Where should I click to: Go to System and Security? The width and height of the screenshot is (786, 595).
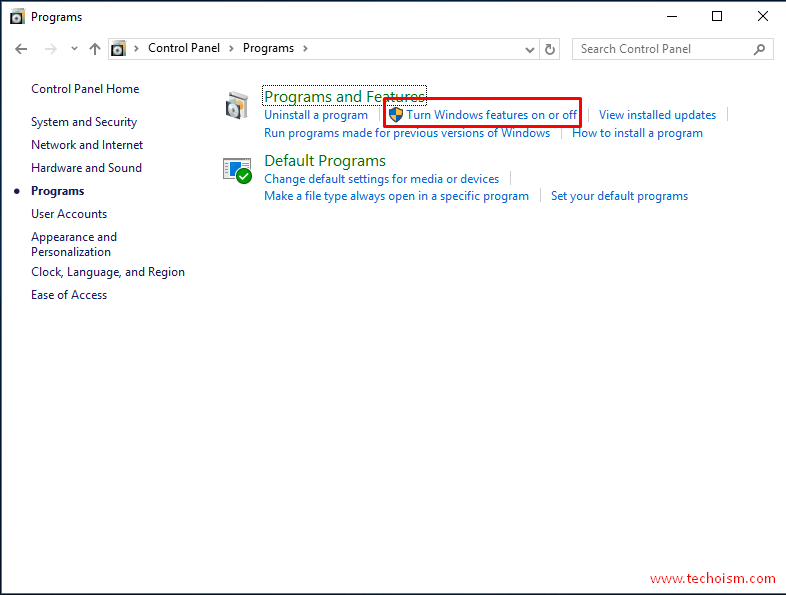(84, 122)
